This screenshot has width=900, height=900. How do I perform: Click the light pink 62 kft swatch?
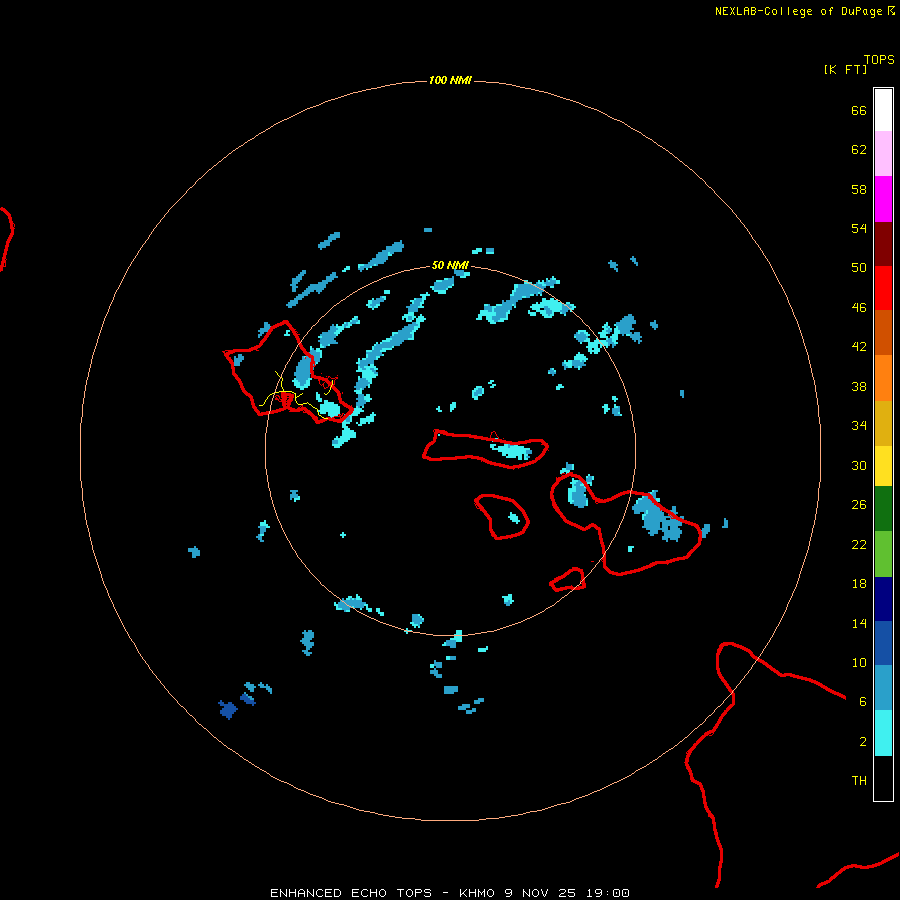tap(883, 154)
